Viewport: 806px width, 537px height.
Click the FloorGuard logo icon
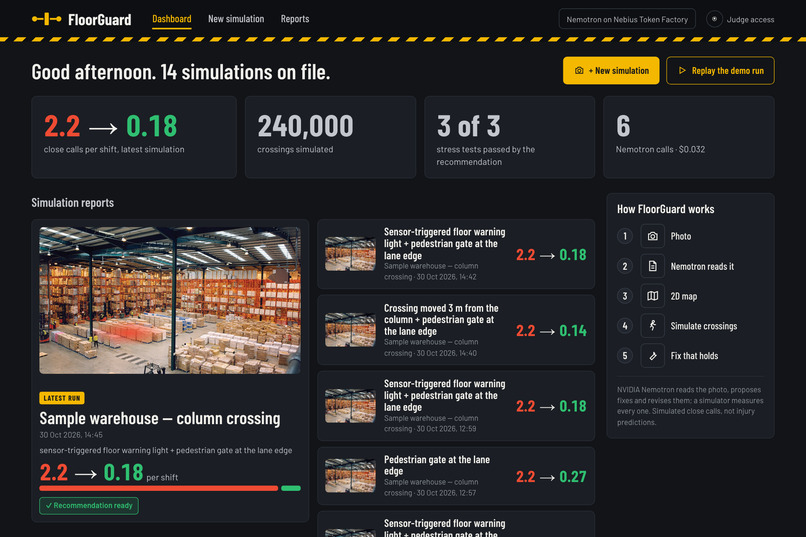[46, 19]
